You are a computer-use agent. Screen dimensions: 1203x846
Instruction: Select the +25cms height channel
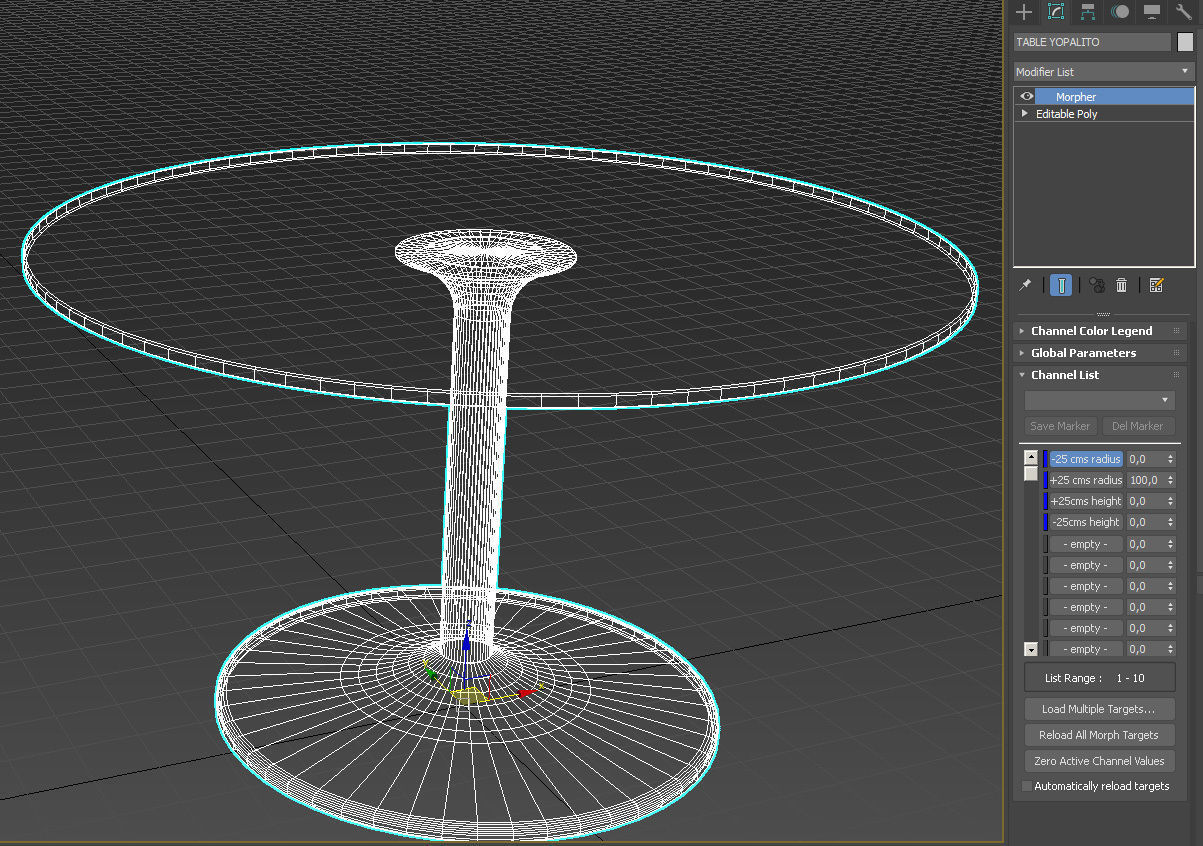click(1085, 501)
